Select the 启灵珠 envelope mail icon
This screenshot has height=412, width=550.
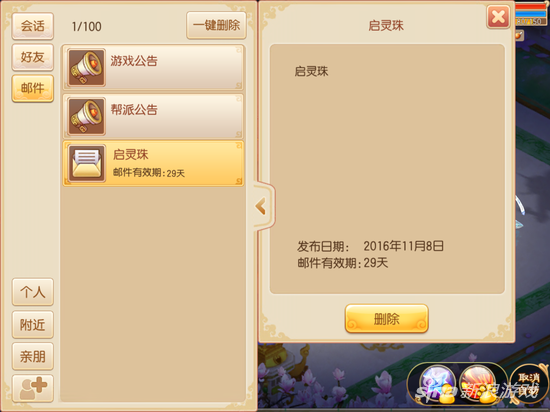86,163
